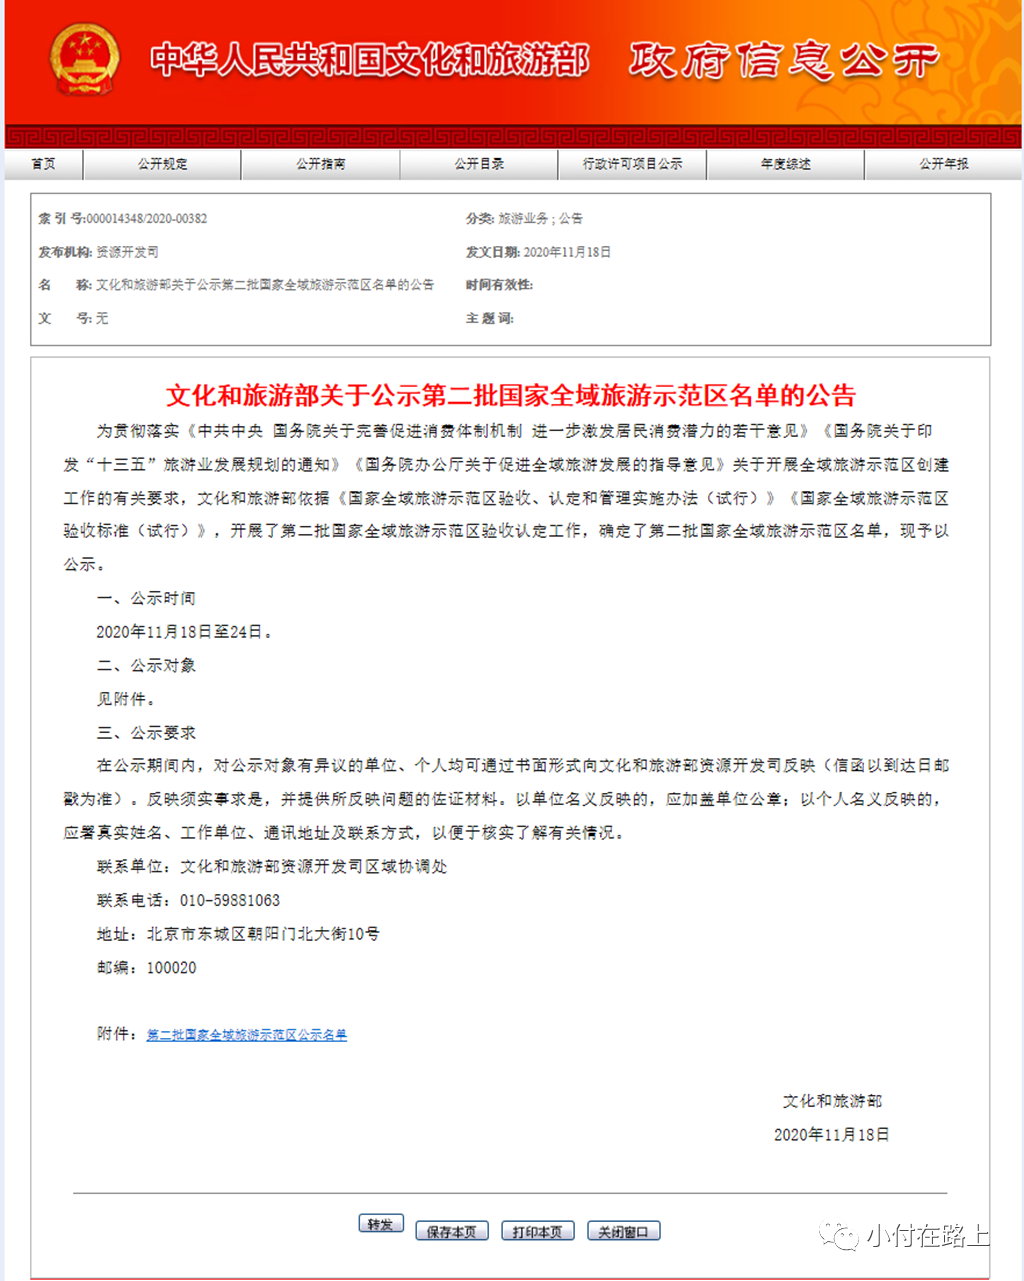Click the 时间有效性 label
1024x1281 pixels.
click(499, 285)
